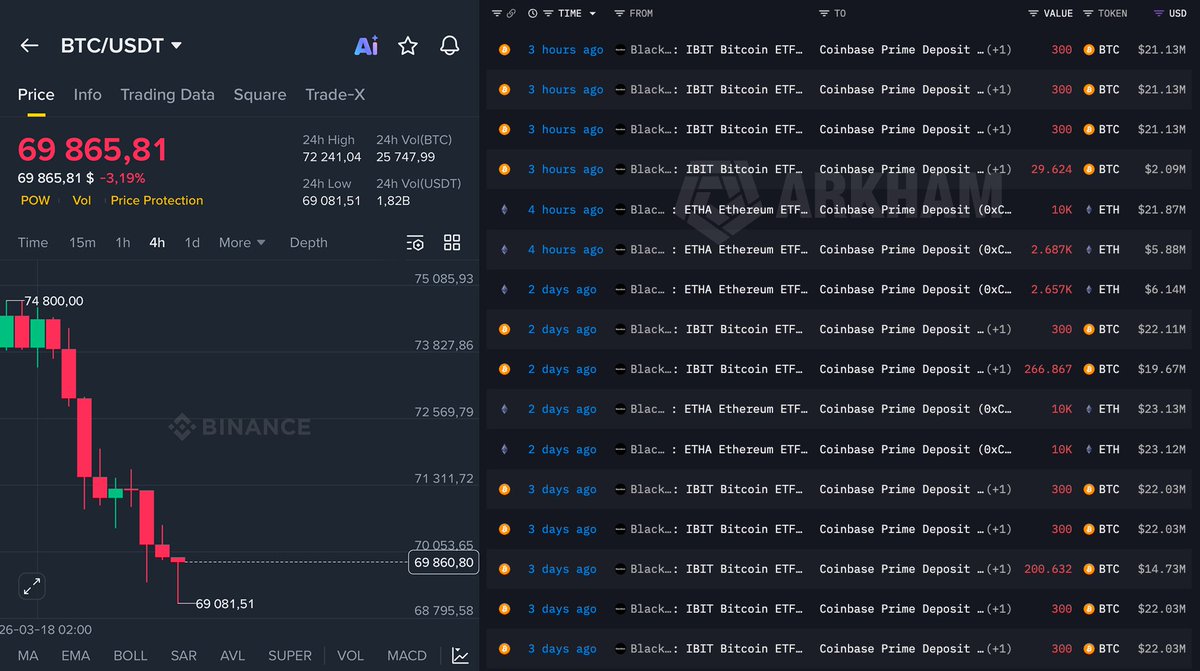Toggle the MA indicator
Screen dimensions: 1200x671
pos(28,656)
